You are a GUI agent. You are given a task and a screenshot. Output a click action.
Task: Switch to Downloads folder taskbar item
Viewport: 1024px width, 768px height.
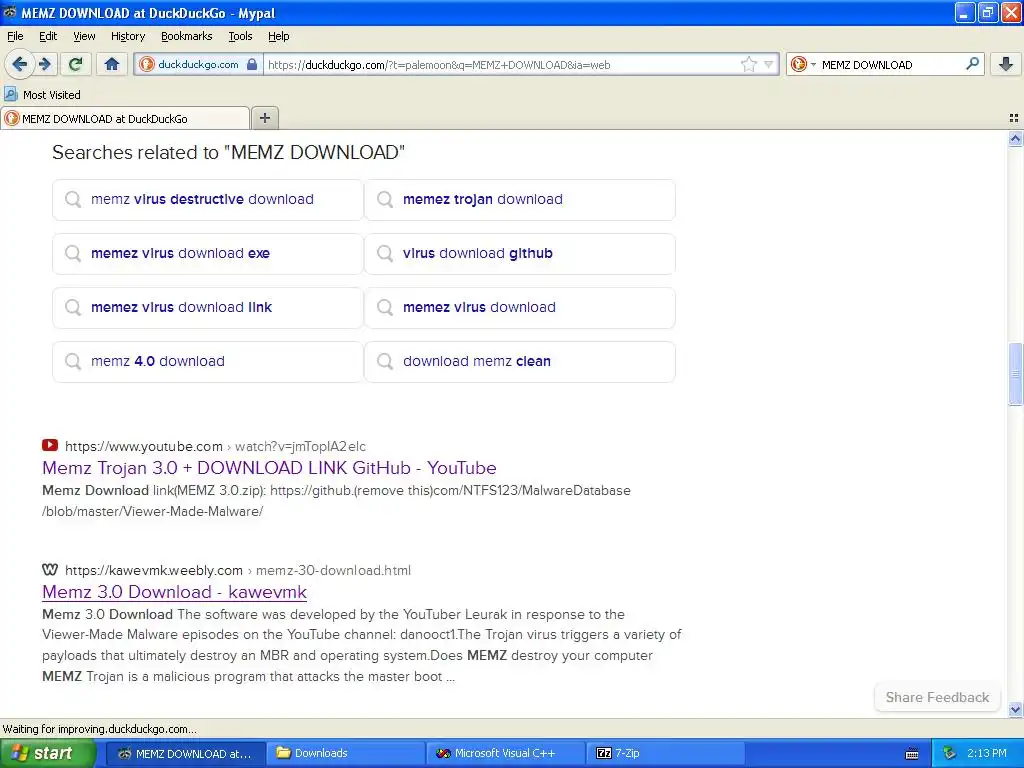345,754
